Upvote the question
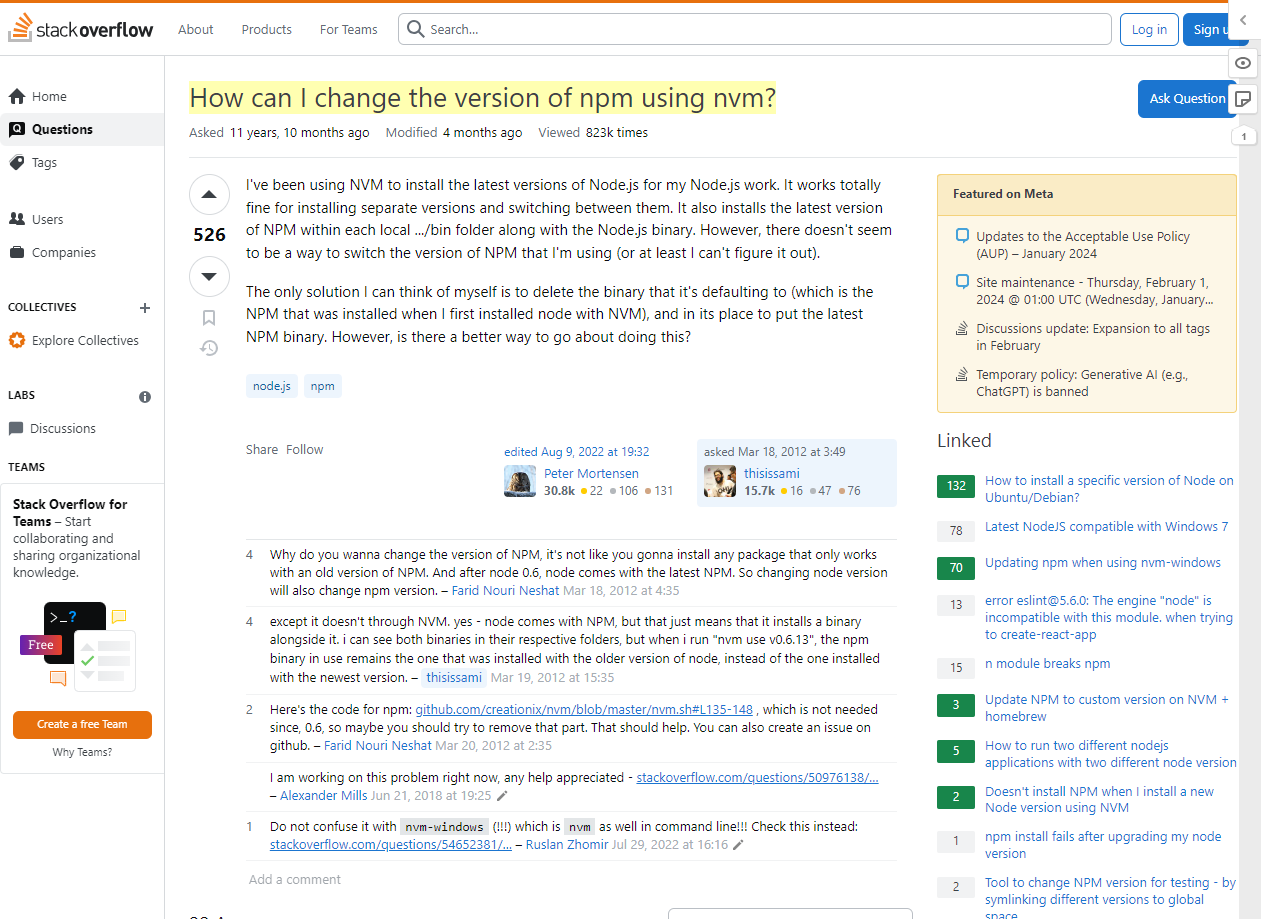 209,195
